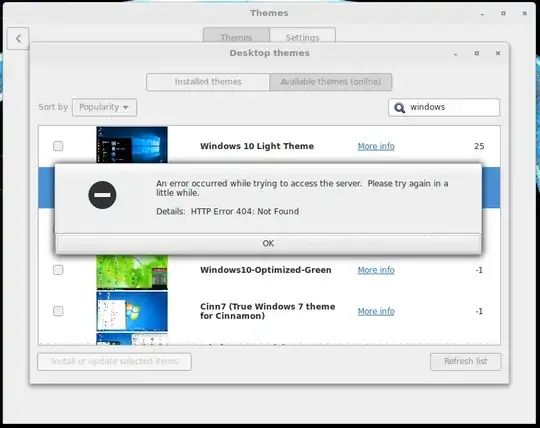The width and height of the screenshot is (540, 428).
Task: Click OK to dismiss the error
Action: 268,243
